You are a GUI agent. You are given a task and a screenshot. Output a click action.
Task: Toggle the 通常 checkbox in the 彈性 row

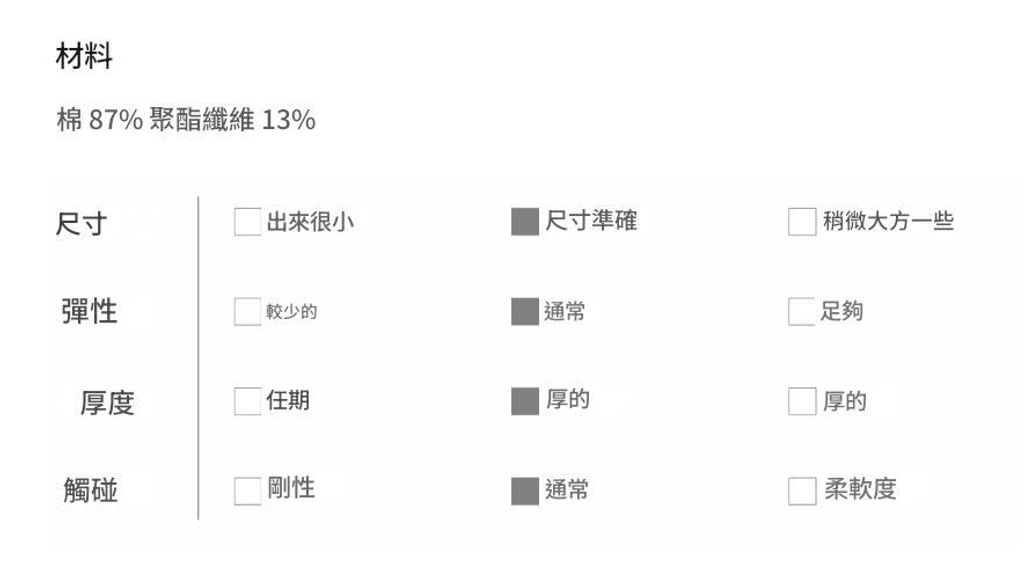click(525, 312)
